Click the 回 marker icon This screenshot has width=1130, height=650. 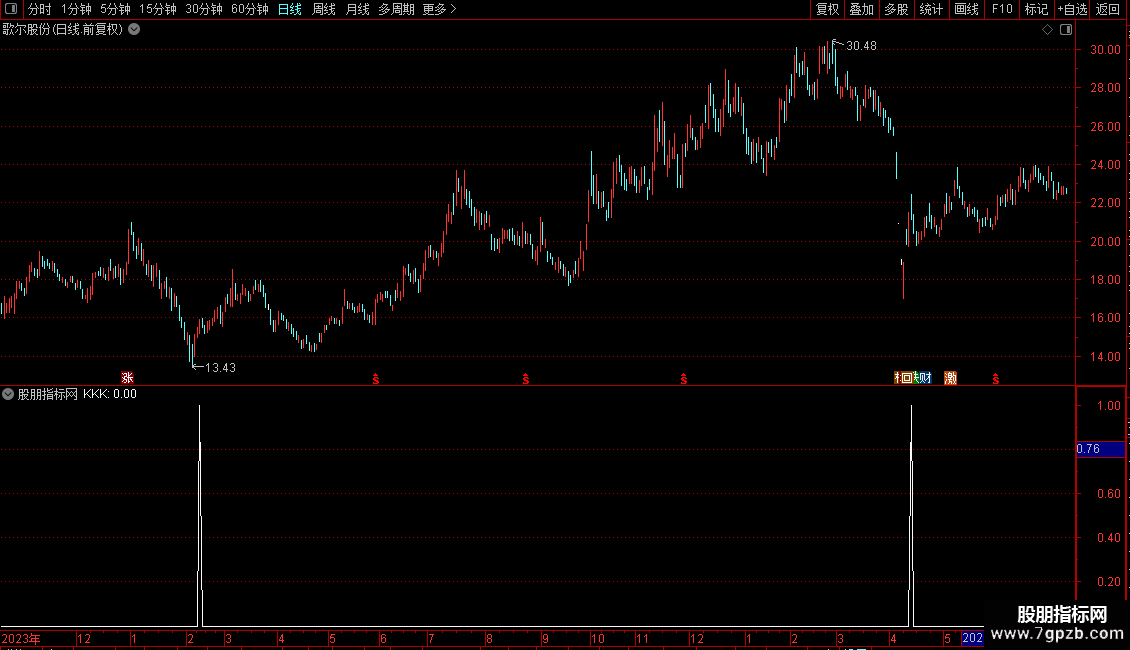(907, 378)
